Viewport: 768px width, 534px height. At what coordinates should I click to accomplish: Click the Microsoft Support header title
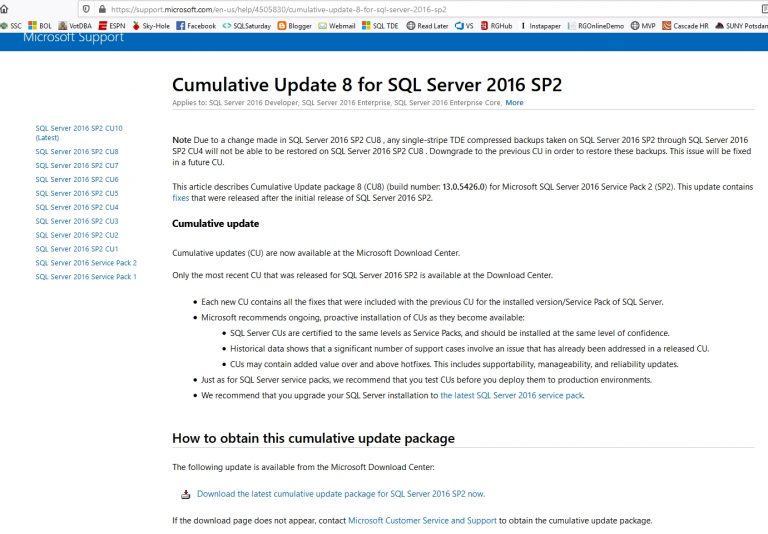[74, 38]
